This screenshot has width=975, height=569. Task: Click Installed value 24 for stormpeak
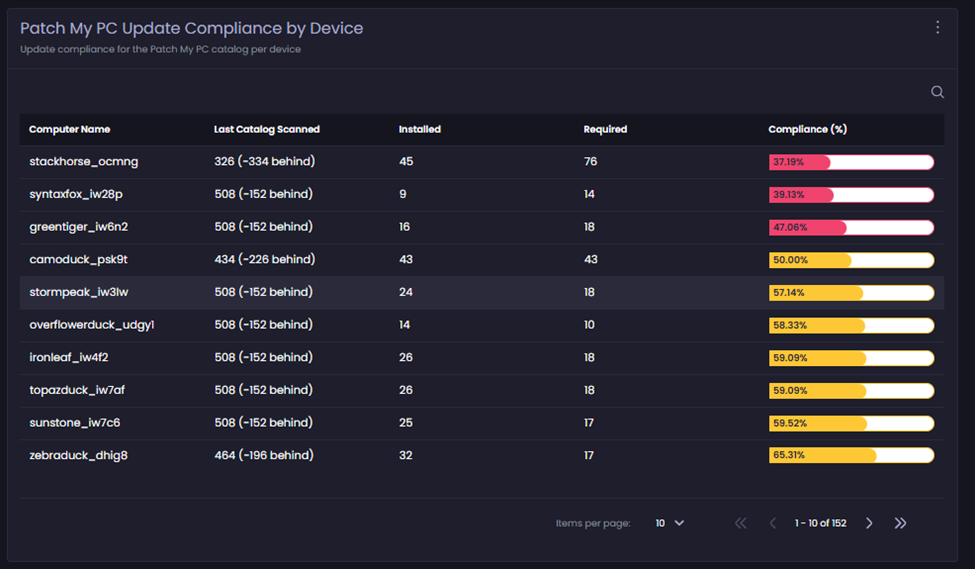click(x=406, y=292)
